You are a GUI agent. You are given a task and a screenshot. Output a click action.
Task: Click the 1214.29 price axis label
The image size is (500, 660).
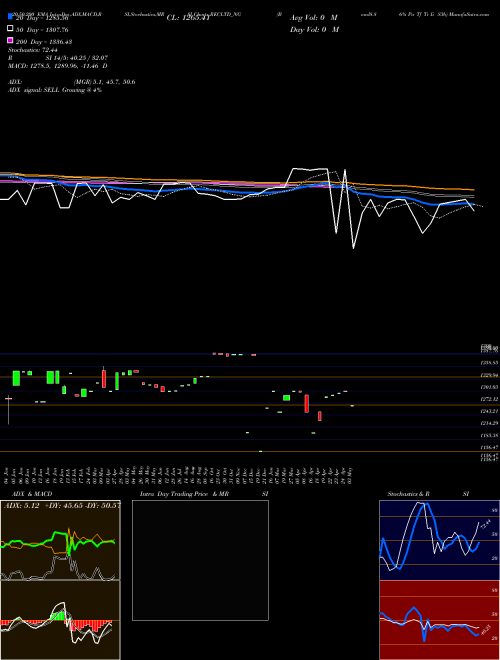tap(490, 423)
